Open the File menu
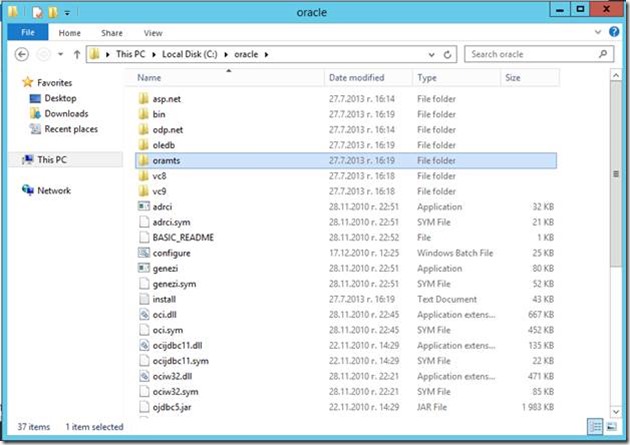The height and width of the screenshot is (445, 630). pyautogui.click(x=27, y=33)
